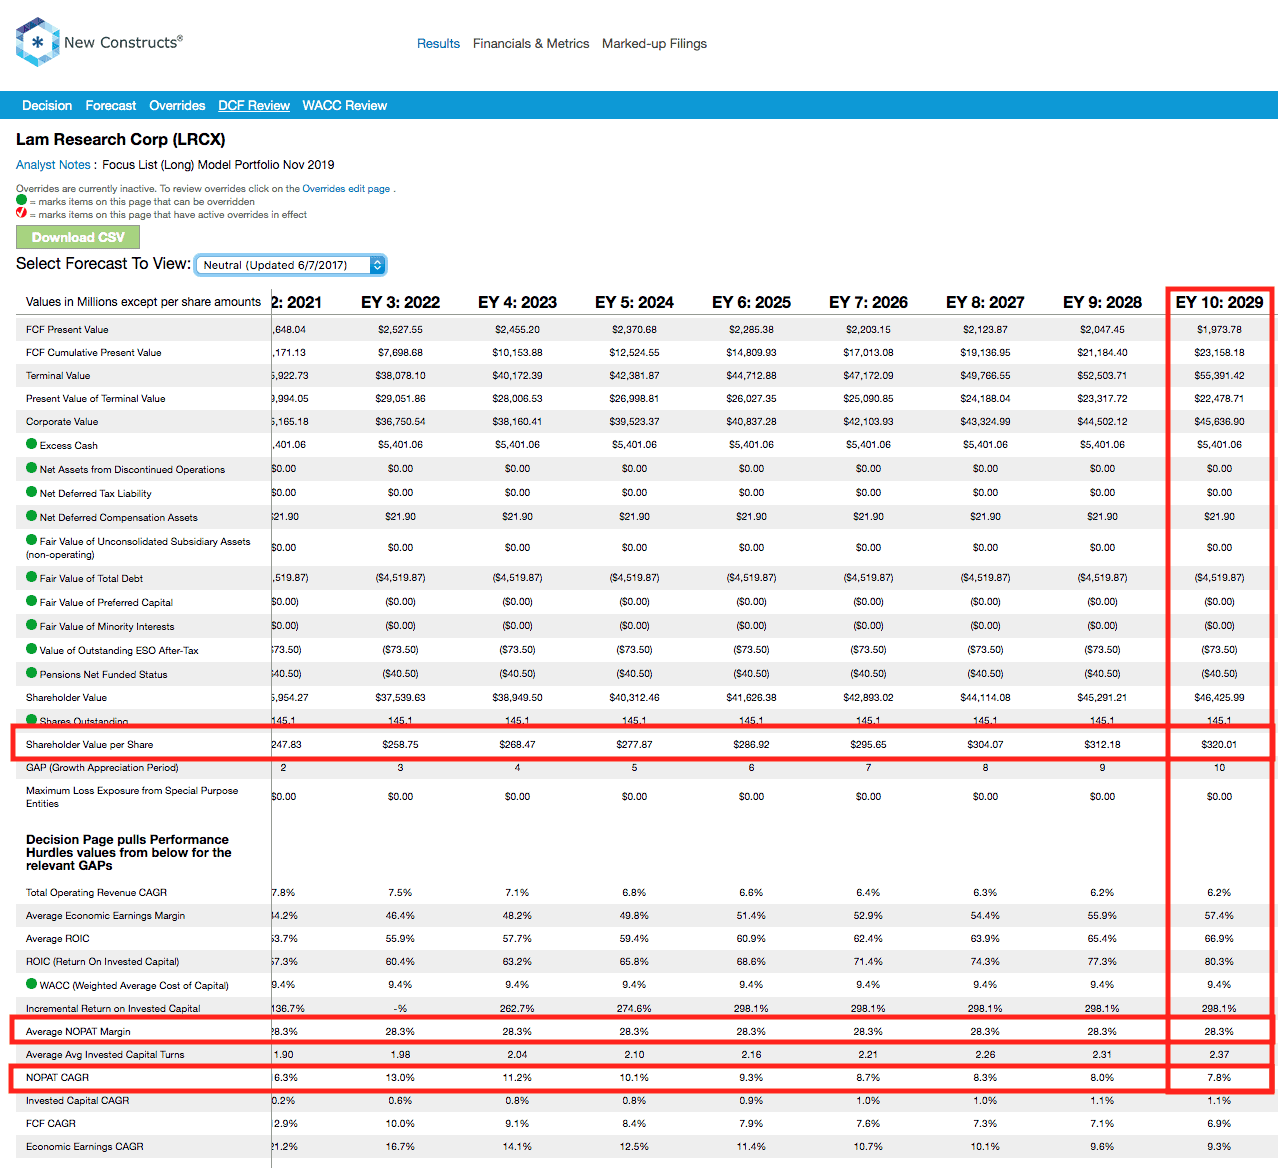Click the Download CSV button
The height and width of the screenshot is (1168, 1278).
[x=78, y=237]
